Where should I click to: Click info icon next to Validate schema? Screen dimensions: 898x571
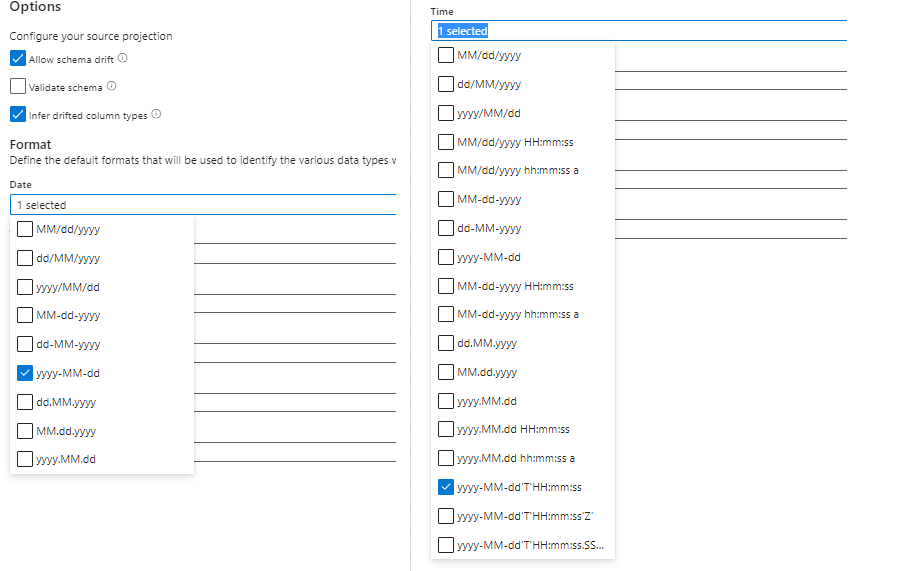[111, 86]
